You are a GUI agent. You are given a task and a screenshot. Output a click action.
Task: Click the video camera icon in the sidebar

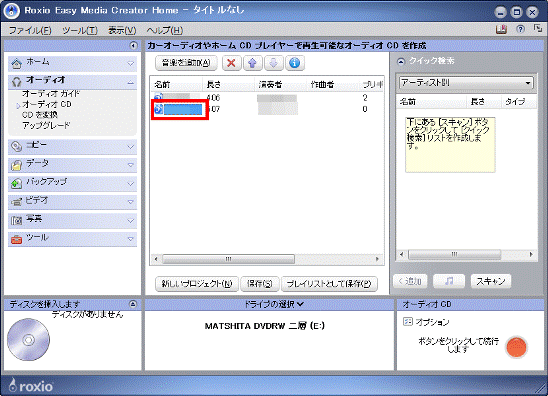(16, 202)
